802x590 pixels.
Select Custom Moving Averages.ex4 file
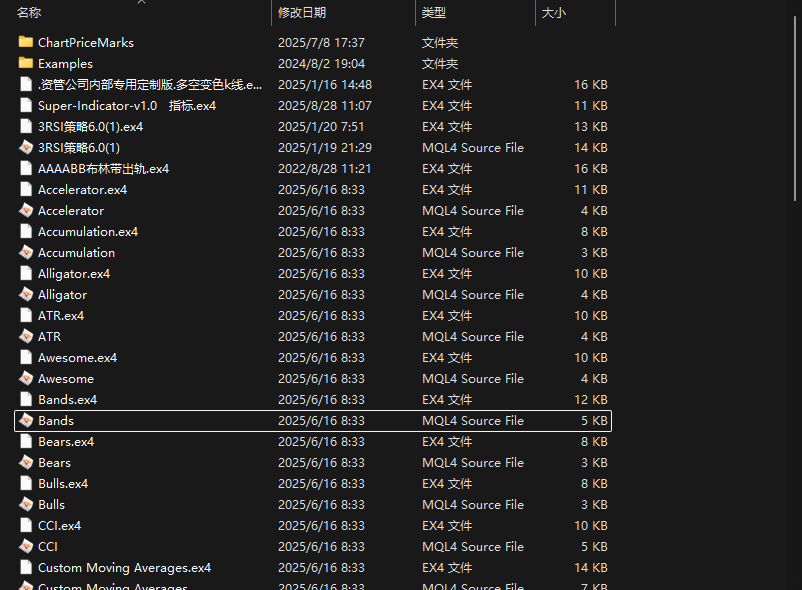point(124,567)
